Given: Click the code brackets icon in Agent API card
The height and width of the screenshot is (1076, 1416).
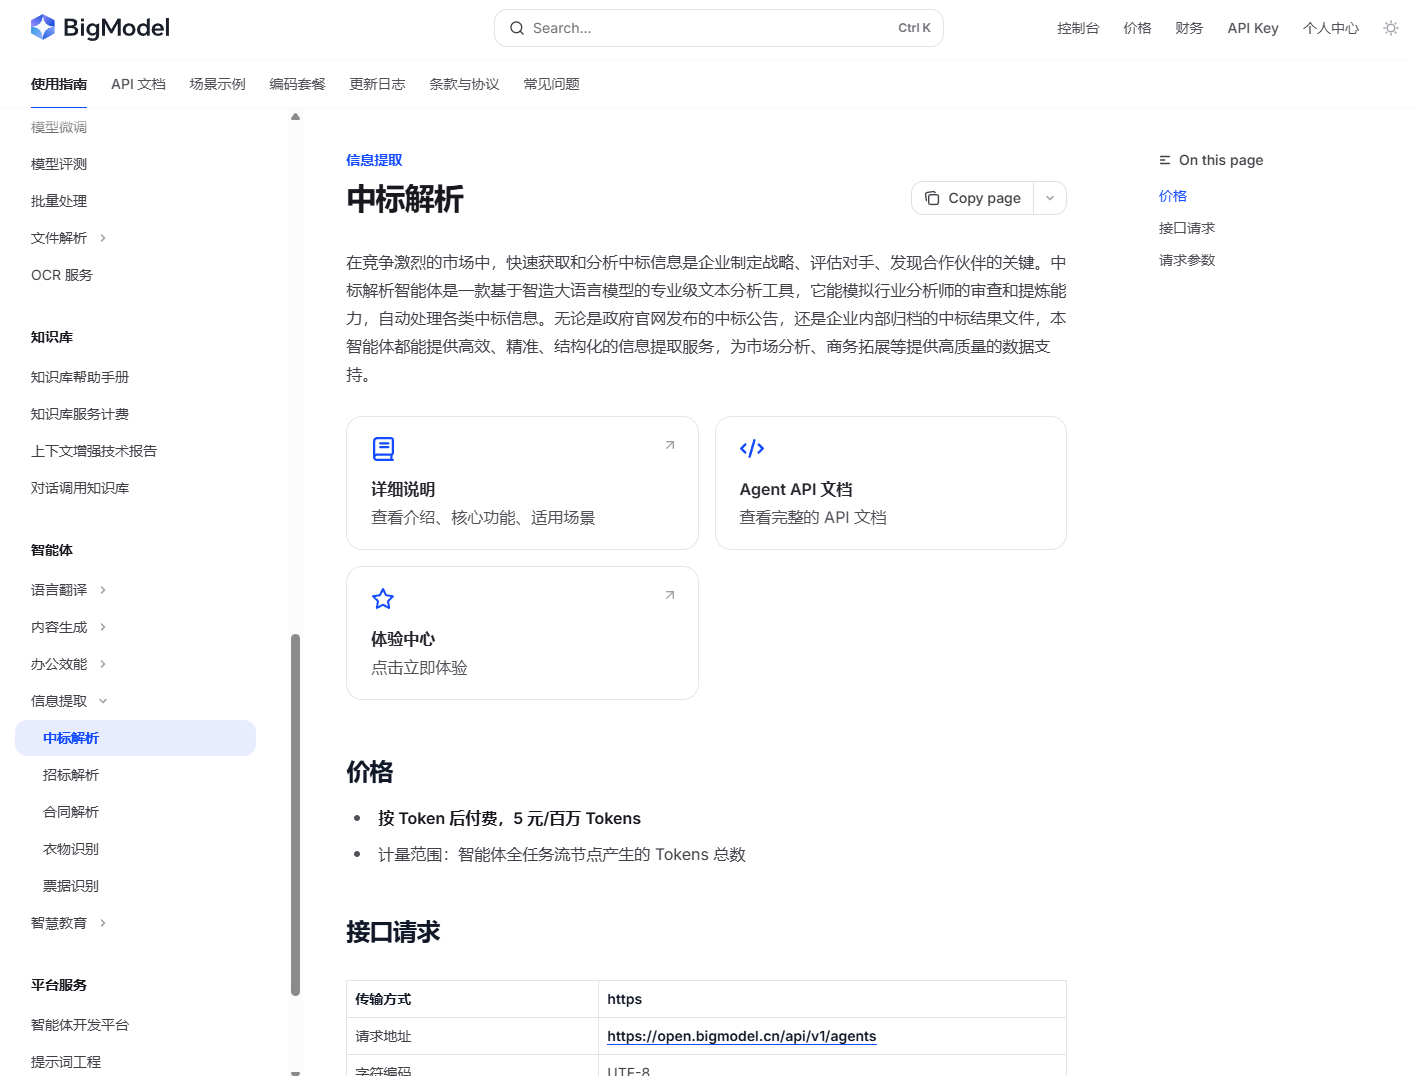Looking at the screenshot, I should pyautogui.click(x=752, y=449).
